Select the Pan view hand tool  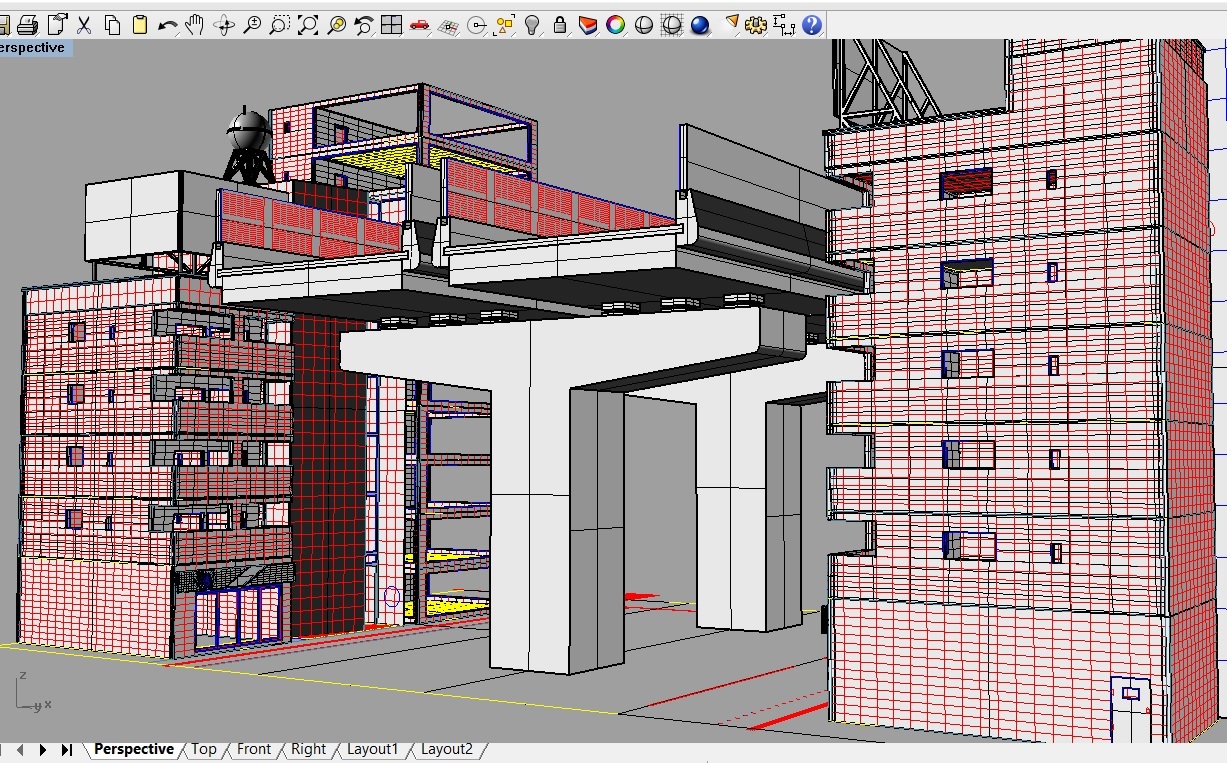pyautogui.click(x=196, y=25)
